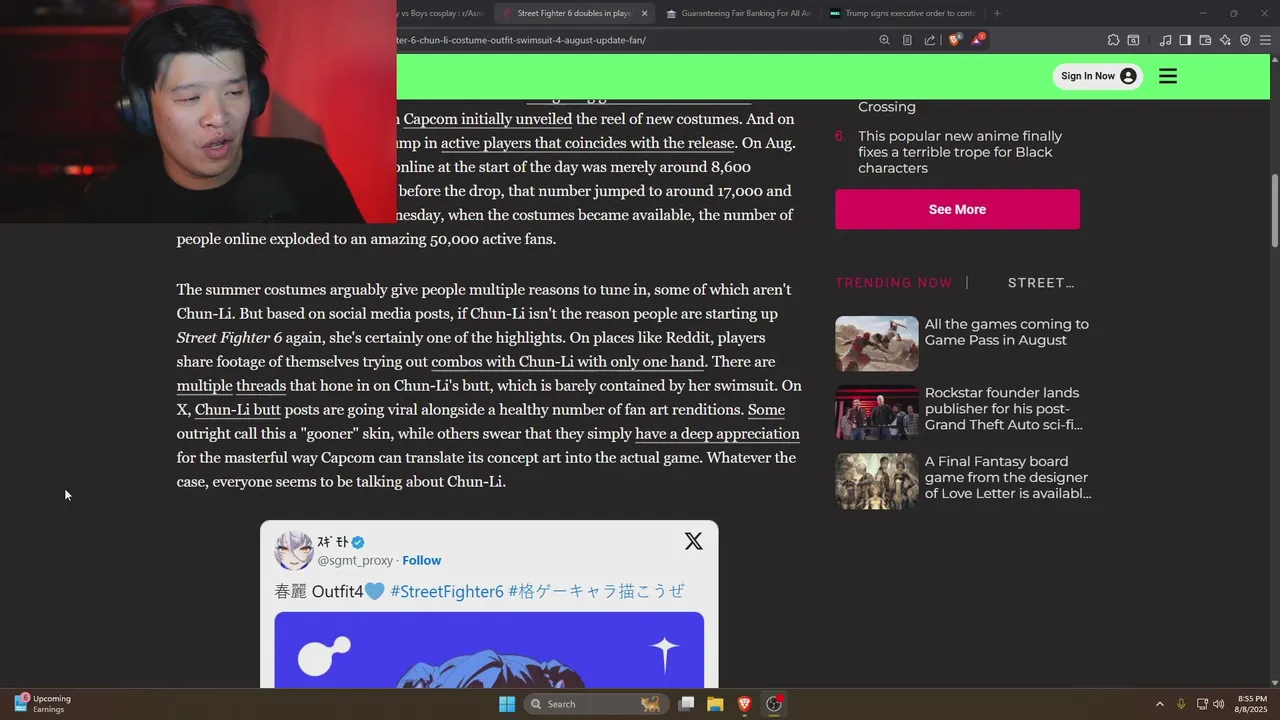This screenshot has width=1280, height=720.
Task: Open Leo AI sparkle icon
Action: (1225, 40)
